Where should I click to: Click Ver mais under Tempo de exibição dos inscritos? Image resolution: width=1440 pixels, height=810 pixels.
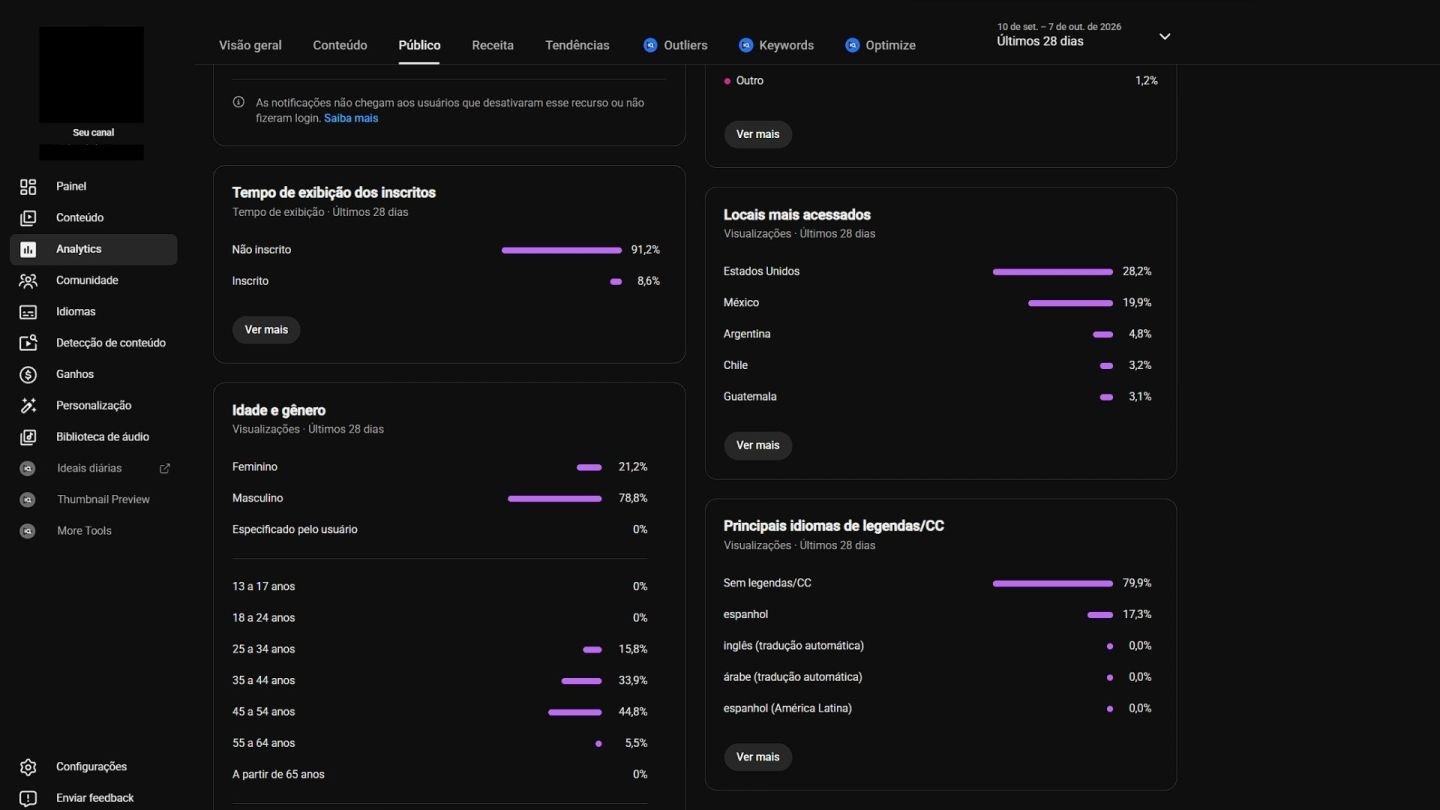point(266,330)
